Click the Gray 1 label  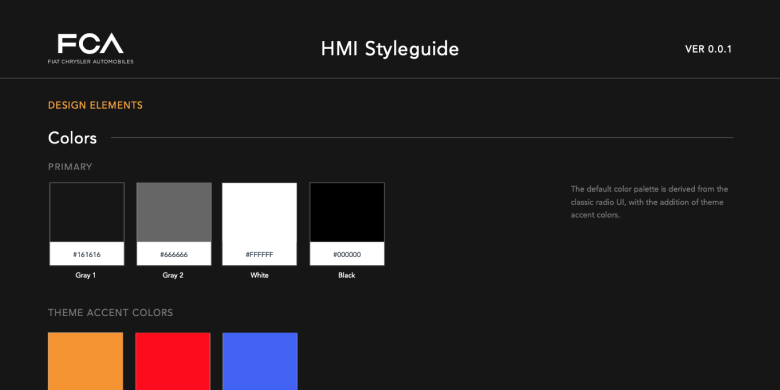[86, 275]
